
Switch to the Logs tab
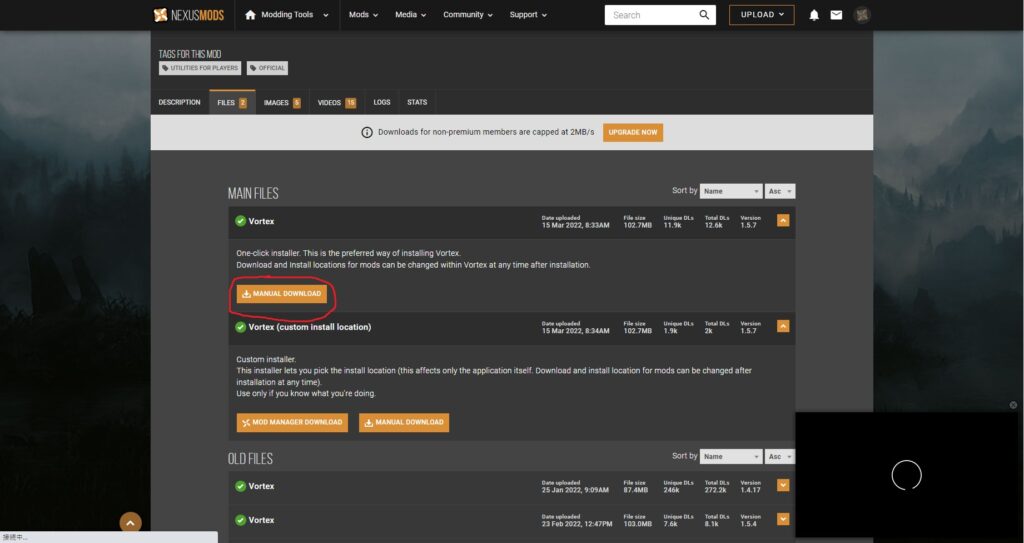pos(382,103)
